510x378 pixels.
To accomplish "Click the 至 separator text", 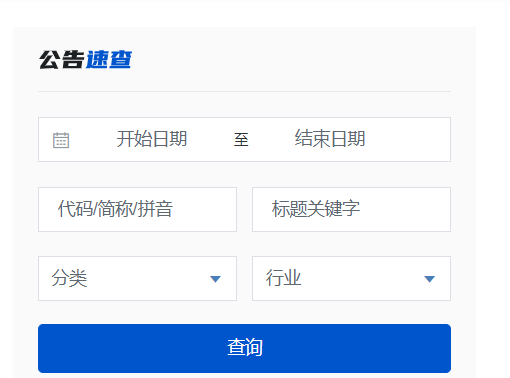I will point(241,139).
